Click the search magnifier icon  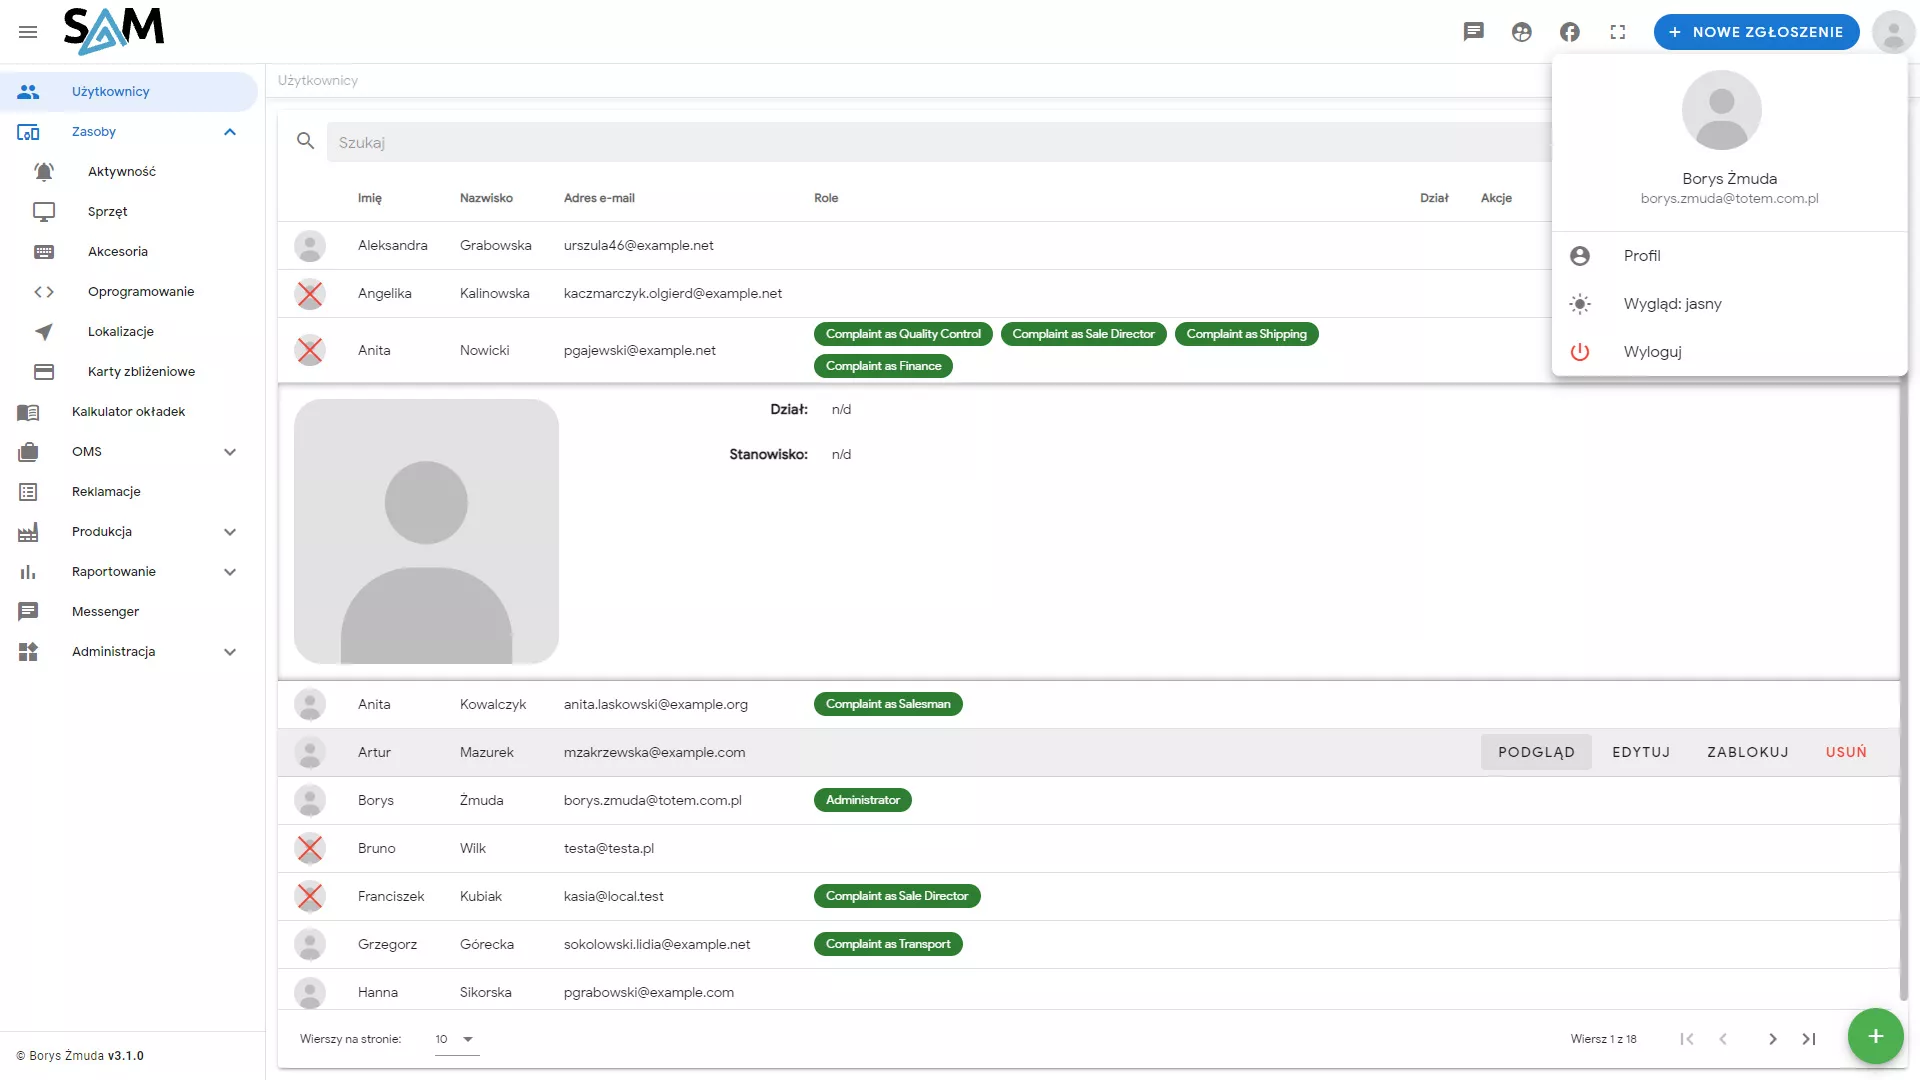pos(306,142)
